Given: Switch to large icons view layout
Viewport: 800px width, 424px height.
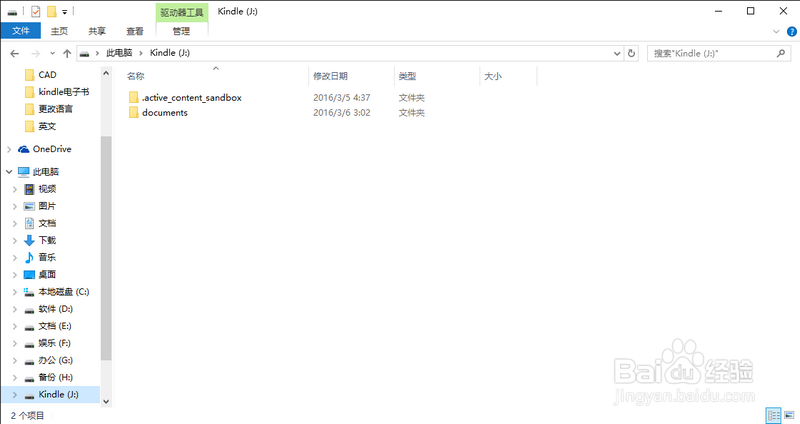Looking at the screenshot, I should tap(789, 415).
